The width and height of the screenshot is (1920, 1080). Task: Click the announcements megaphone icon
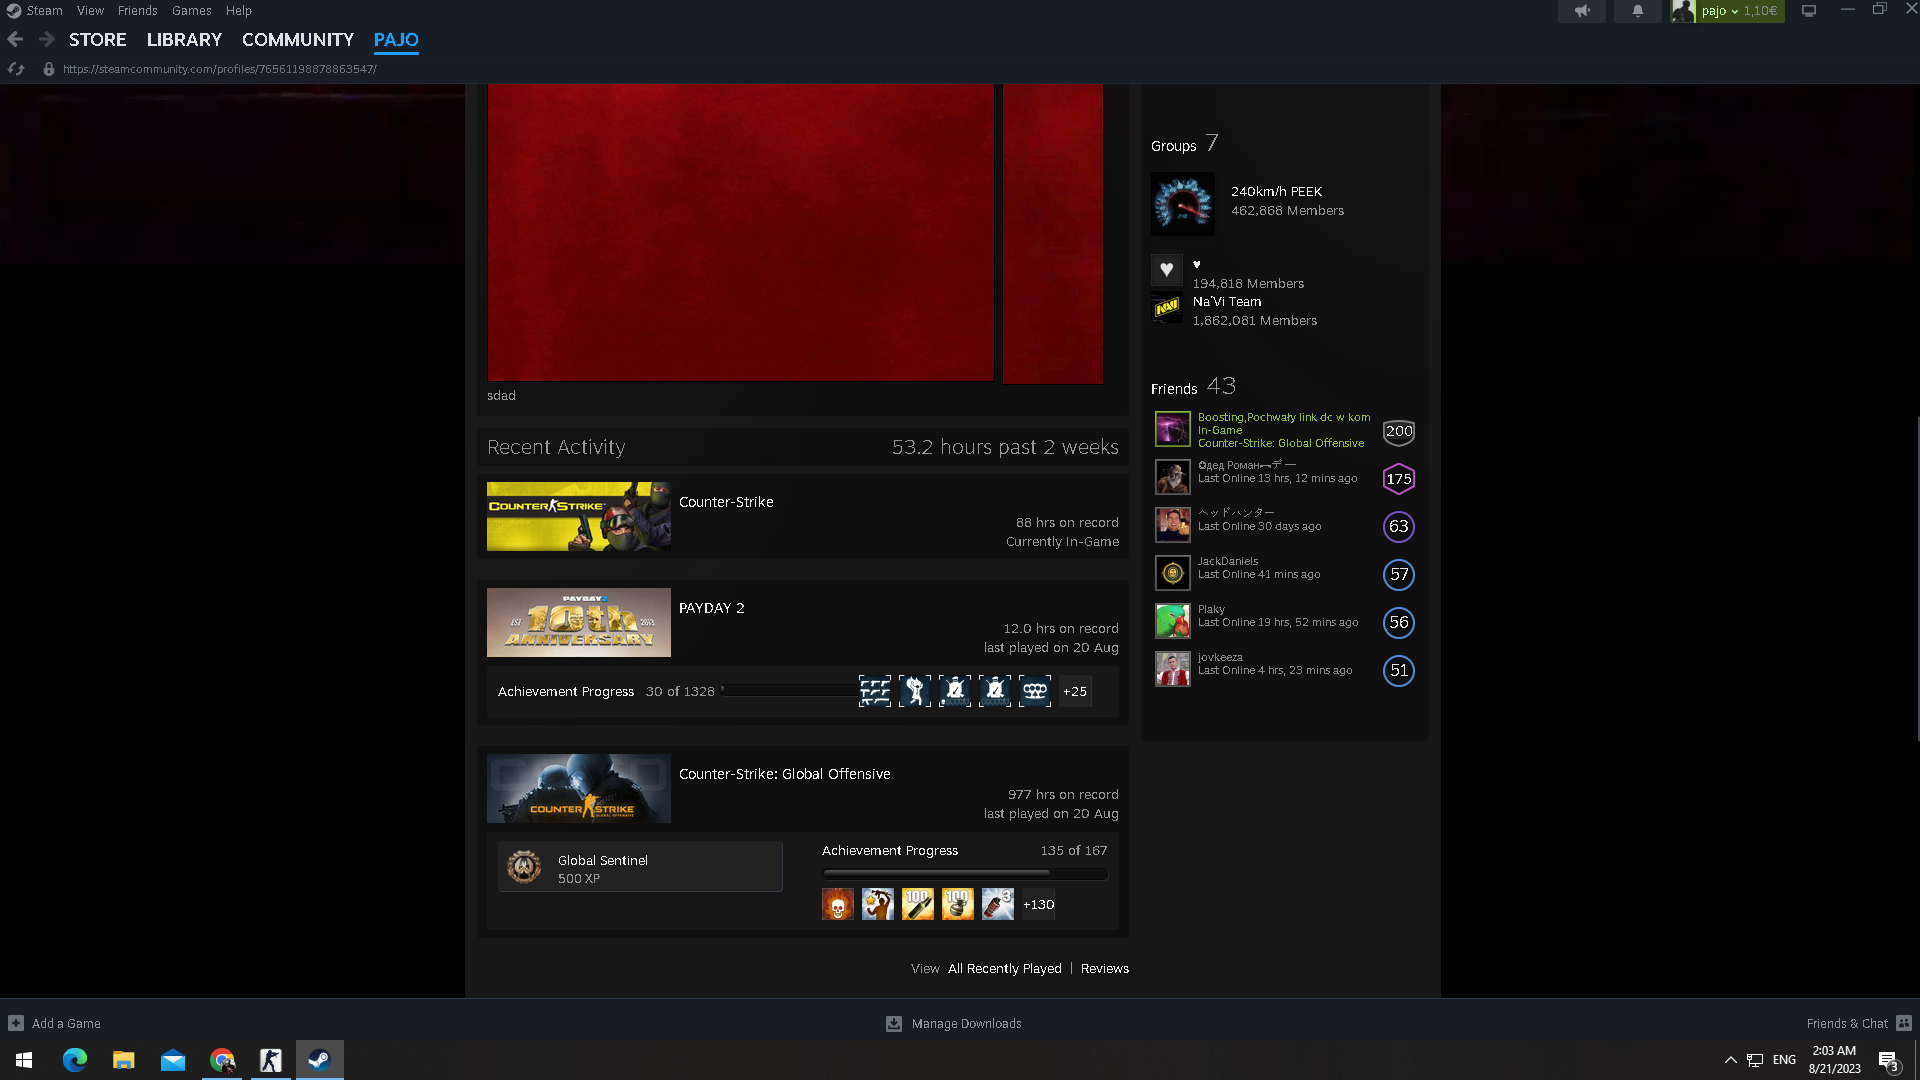coord(1582,11)
